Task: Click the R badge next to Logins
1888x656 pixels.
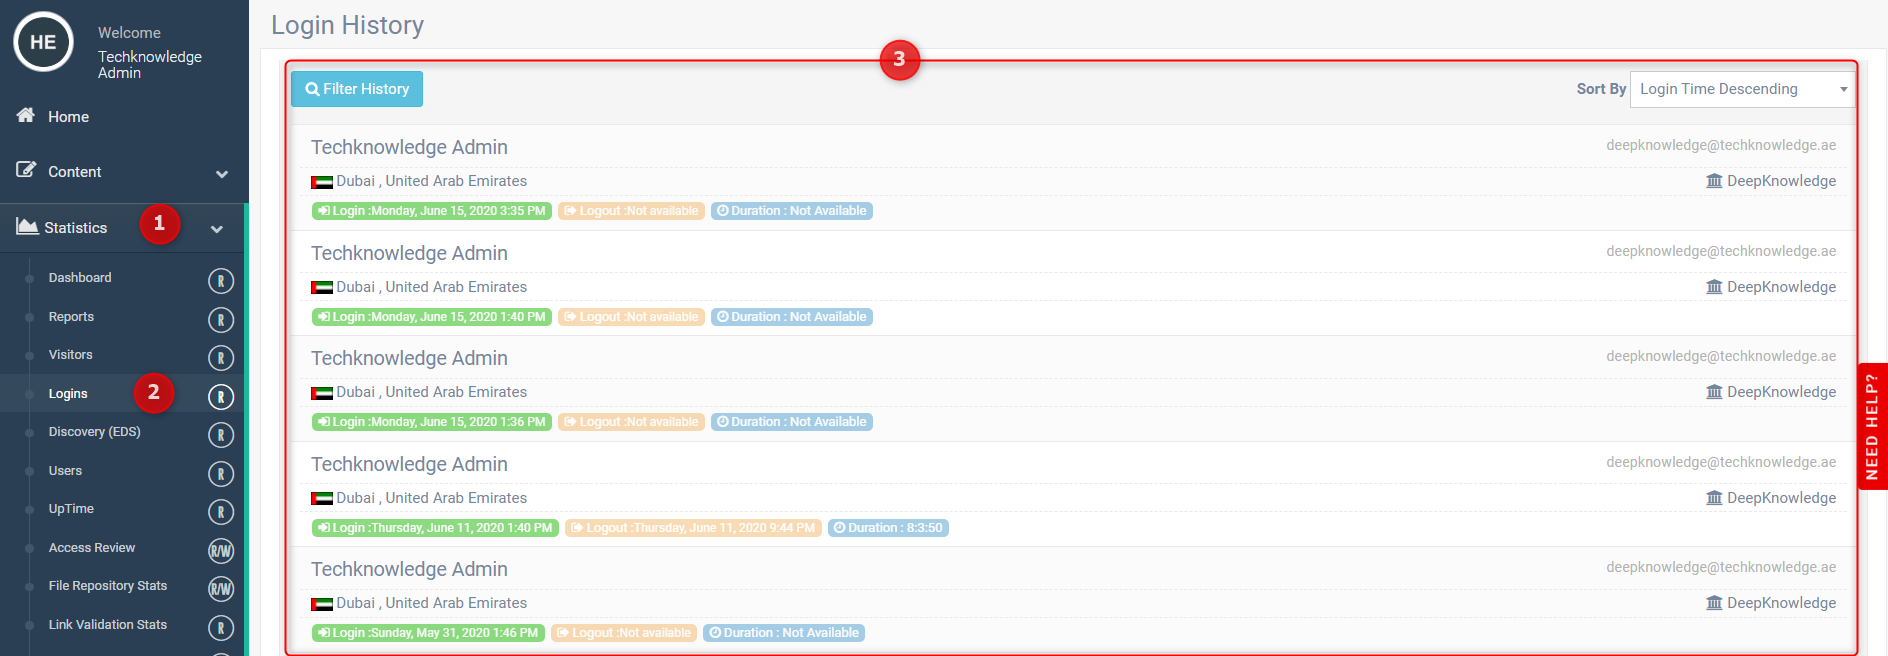Action: click(x=221, y=397)
